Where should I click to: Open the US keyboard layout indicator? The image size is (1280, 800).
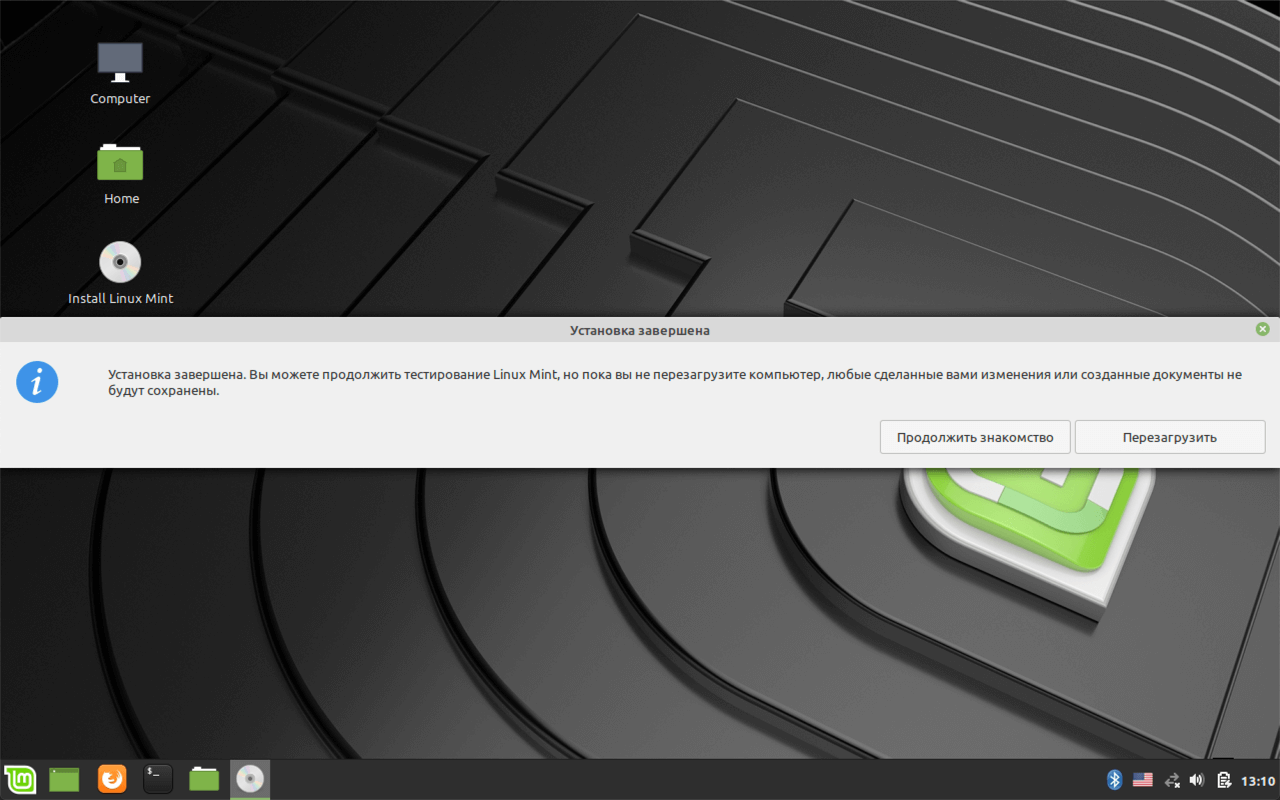(x=1143, y=780)
